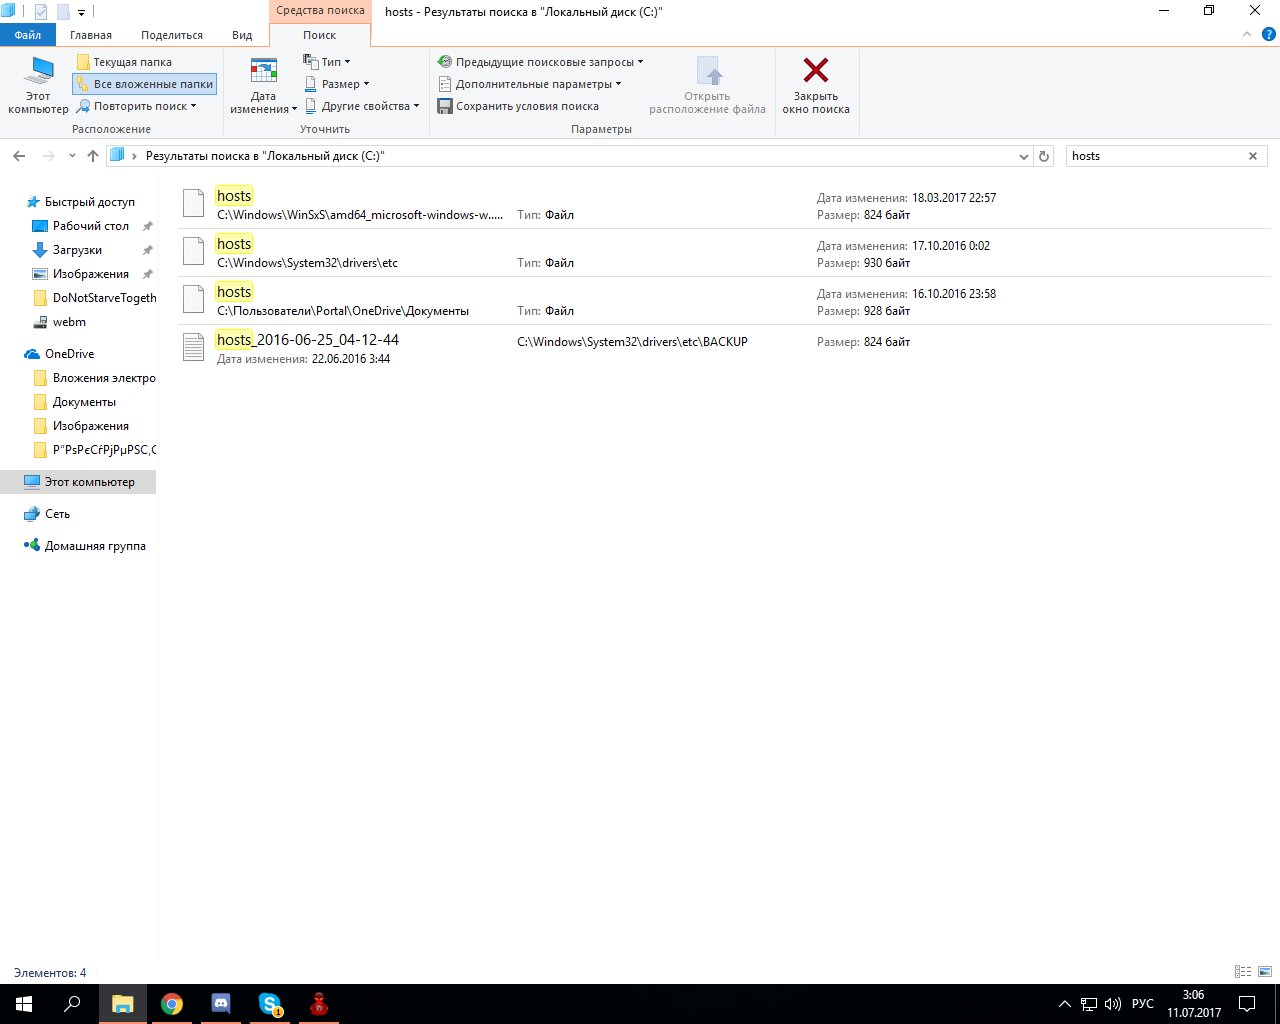Switch to large icons view in status bar

[x=1265, y=972]
